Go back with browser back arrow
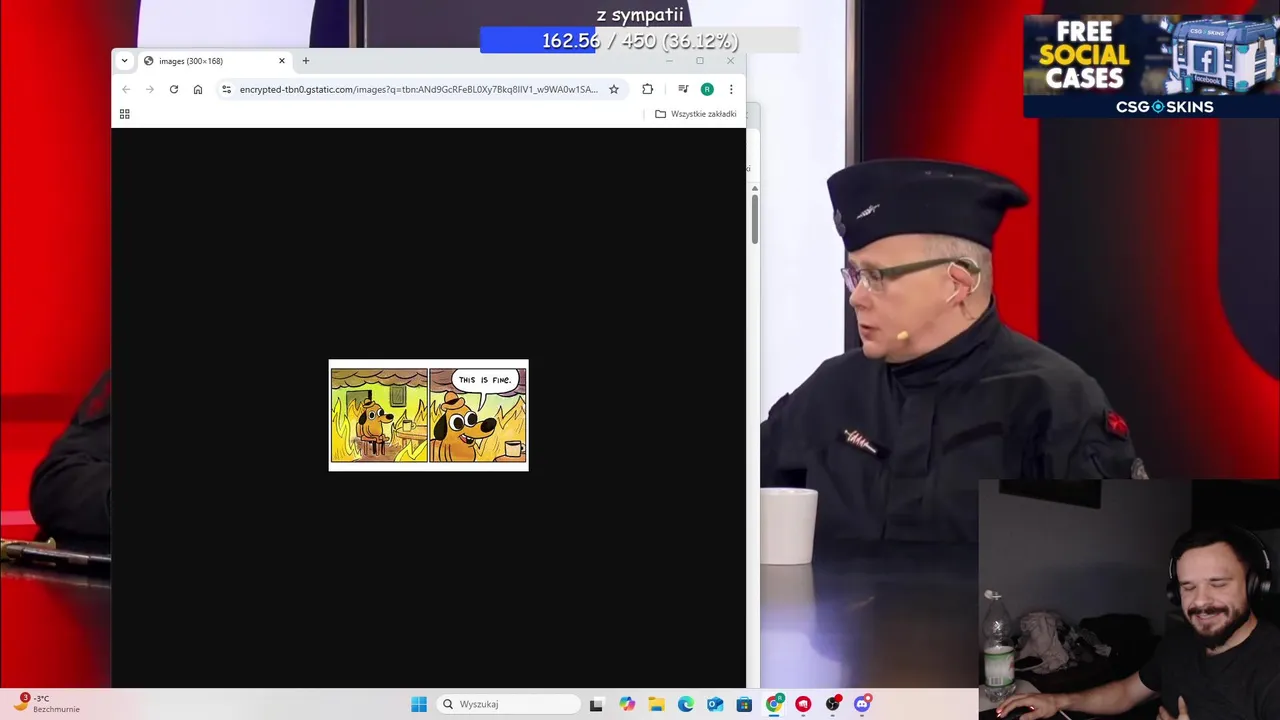Viewport: 1280px width, 720px height. click(126, 89)
